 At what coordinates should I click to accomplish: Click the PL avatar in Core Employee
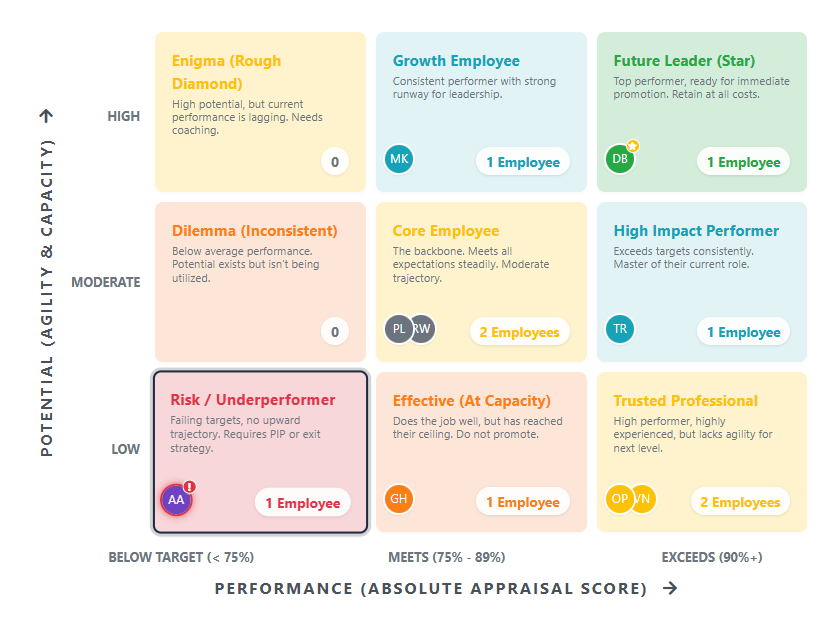(x=399, y=329)
